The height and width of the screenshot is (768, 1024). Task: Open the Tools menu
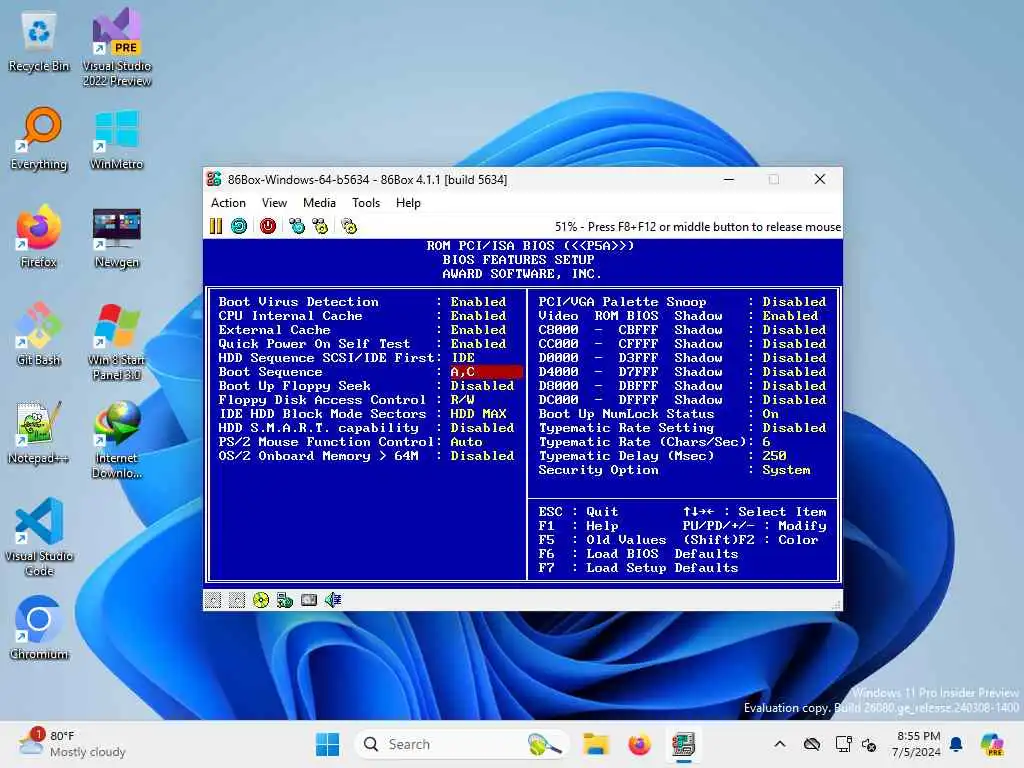tap(366, 203)
